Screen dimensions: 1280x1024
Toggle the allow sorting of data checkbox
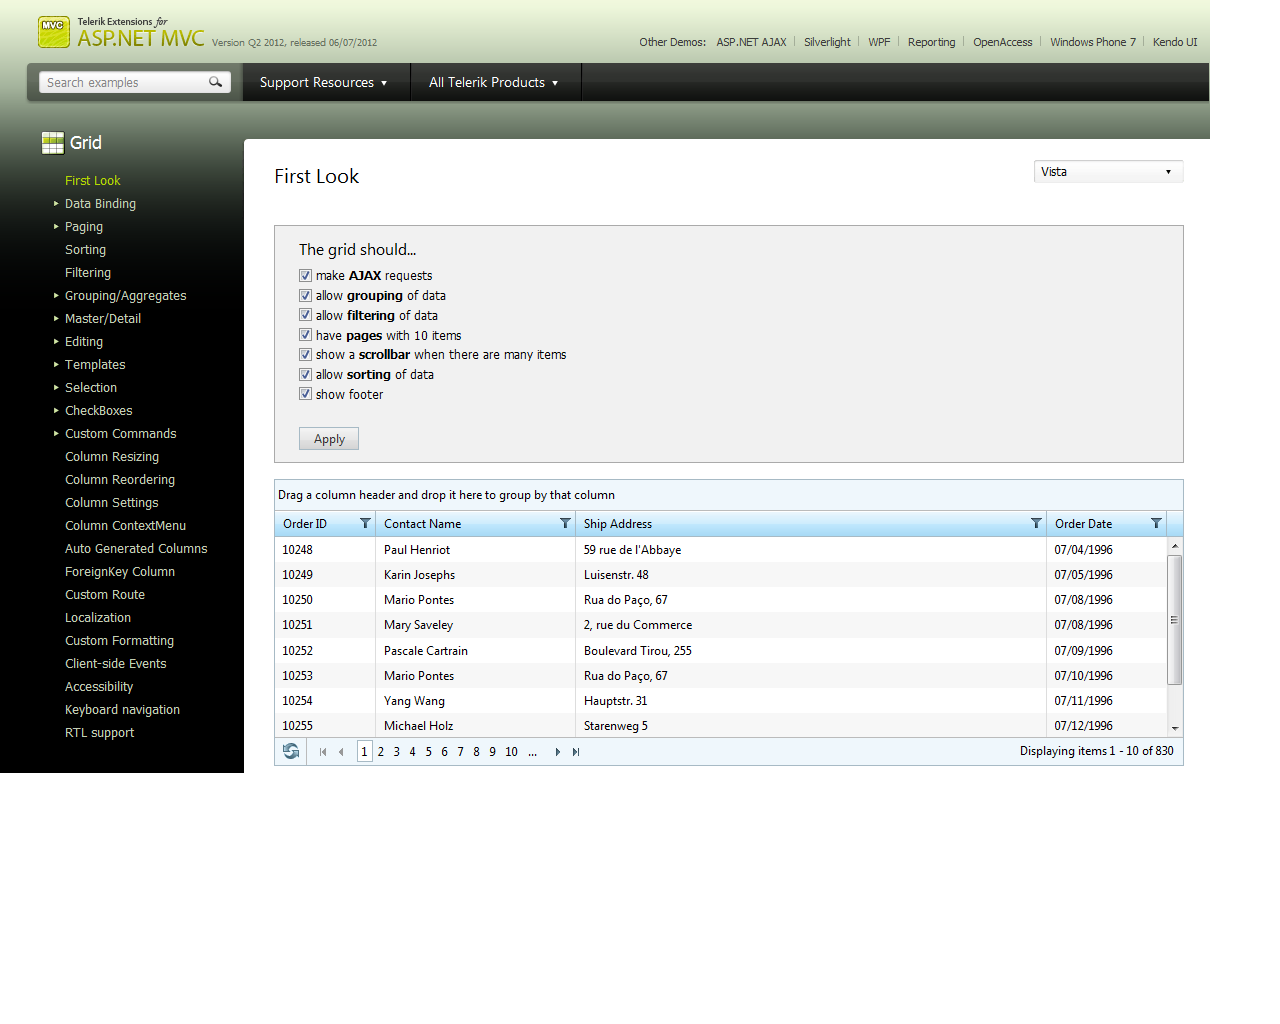[x=305, y=374]
